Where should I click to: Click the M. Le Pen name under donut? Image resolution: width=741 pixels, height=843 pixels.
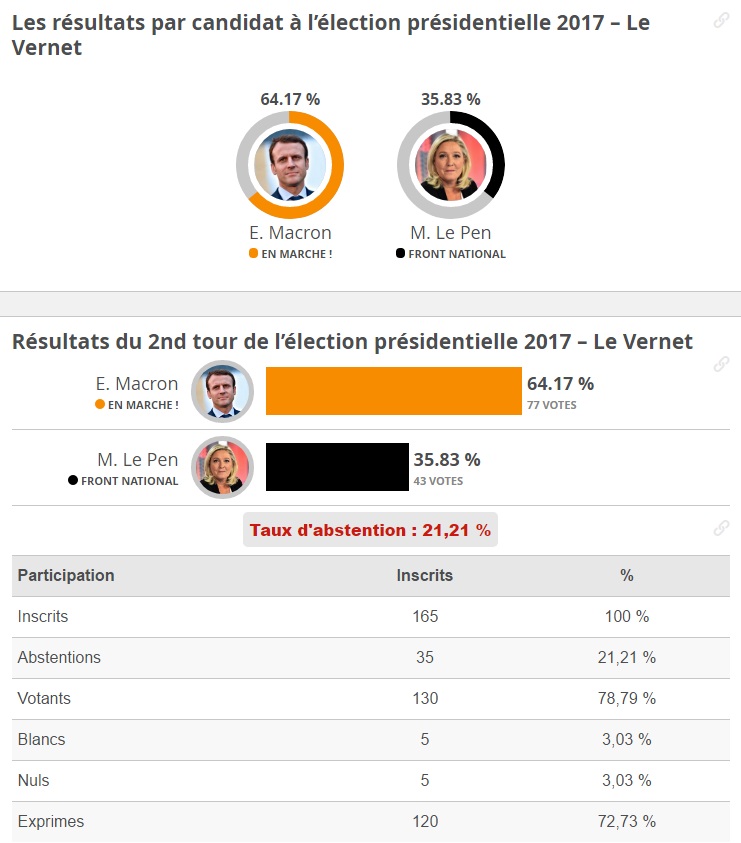pos(451,233)
